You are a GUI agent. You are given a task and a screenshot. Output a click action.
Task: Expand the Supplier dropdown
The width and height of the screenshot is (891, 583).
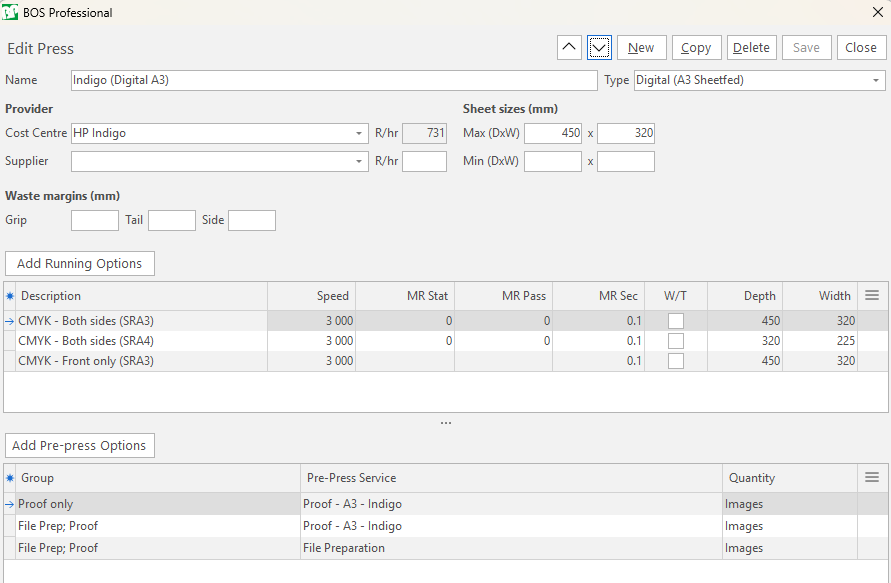359,161
